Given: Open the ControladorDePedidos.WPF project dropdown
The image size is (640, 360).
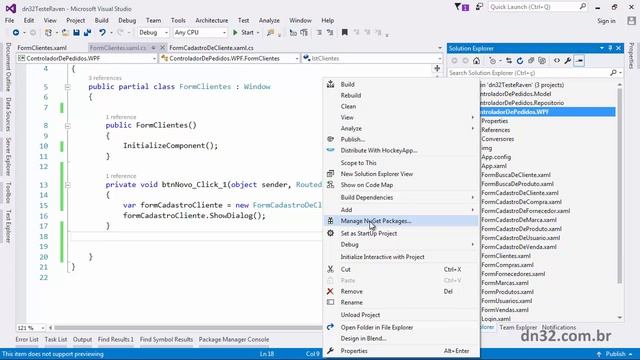Looking at the screenshot, I should [x=87, y=58].
